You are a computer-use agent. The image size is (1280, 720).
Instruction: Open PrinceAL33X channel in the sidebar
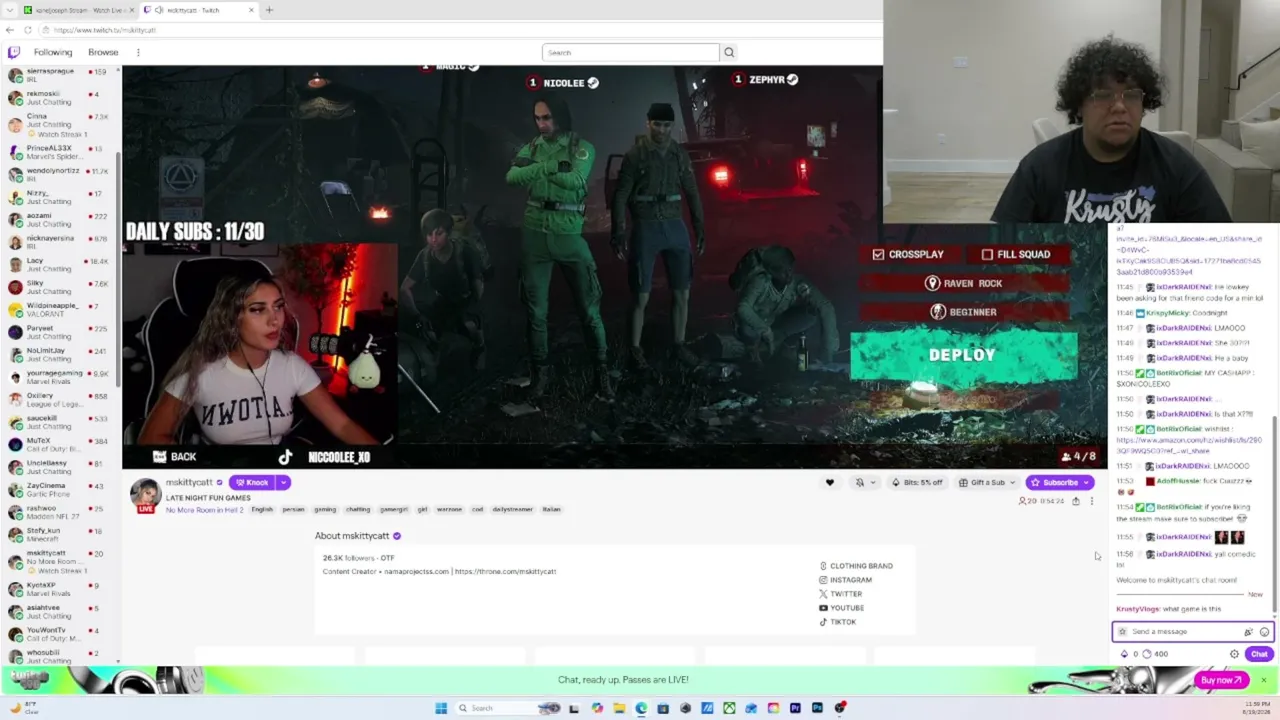coord(60,152)
